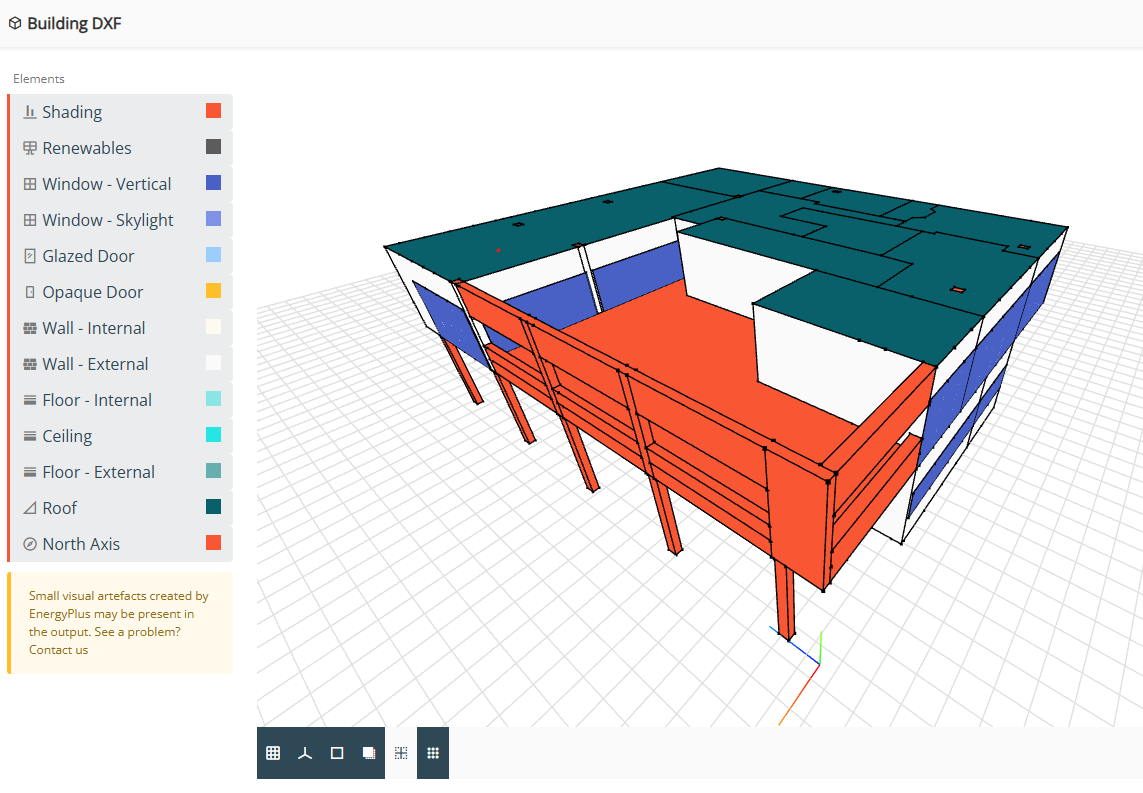Click the shadowed square toolbar icon

point(369,753)
